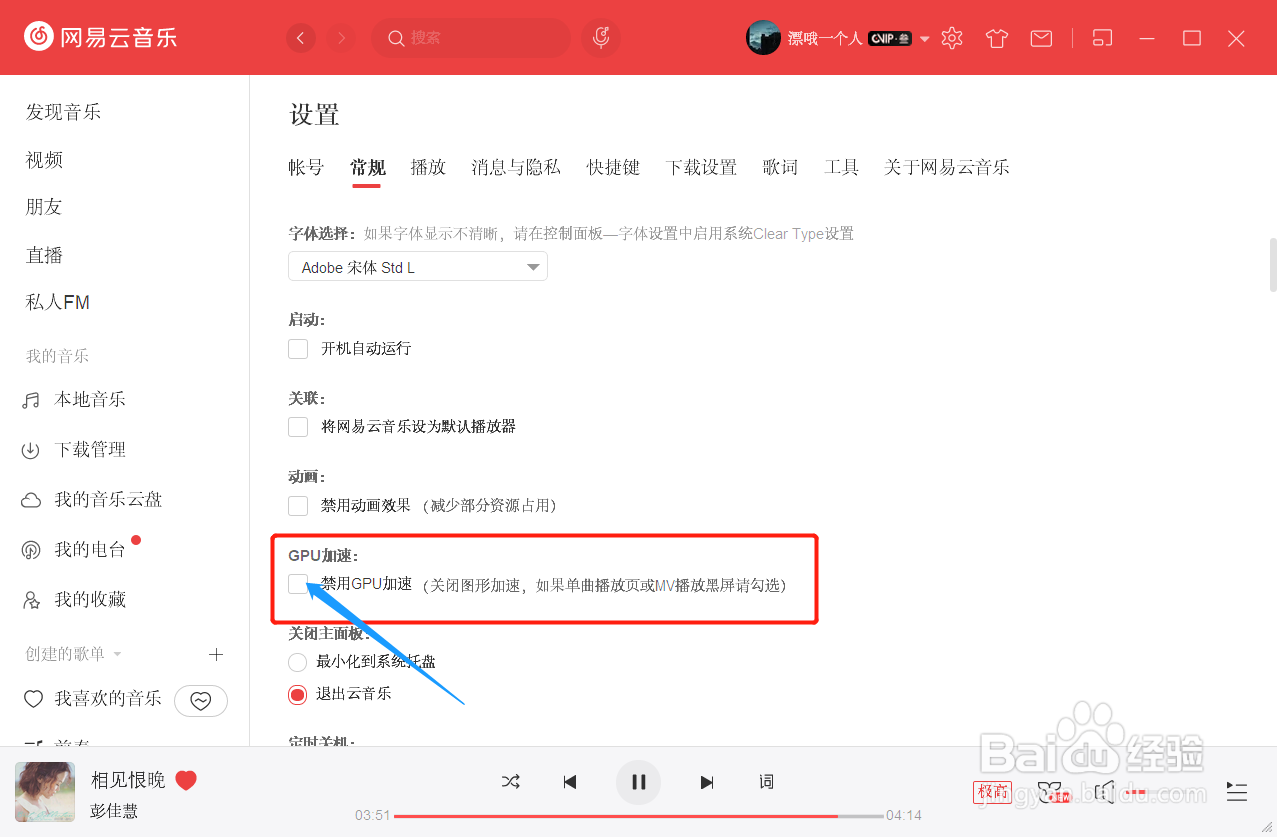Switch to mini player mode icon
Screen dimensions: 1277x837
pos(1102,38)
